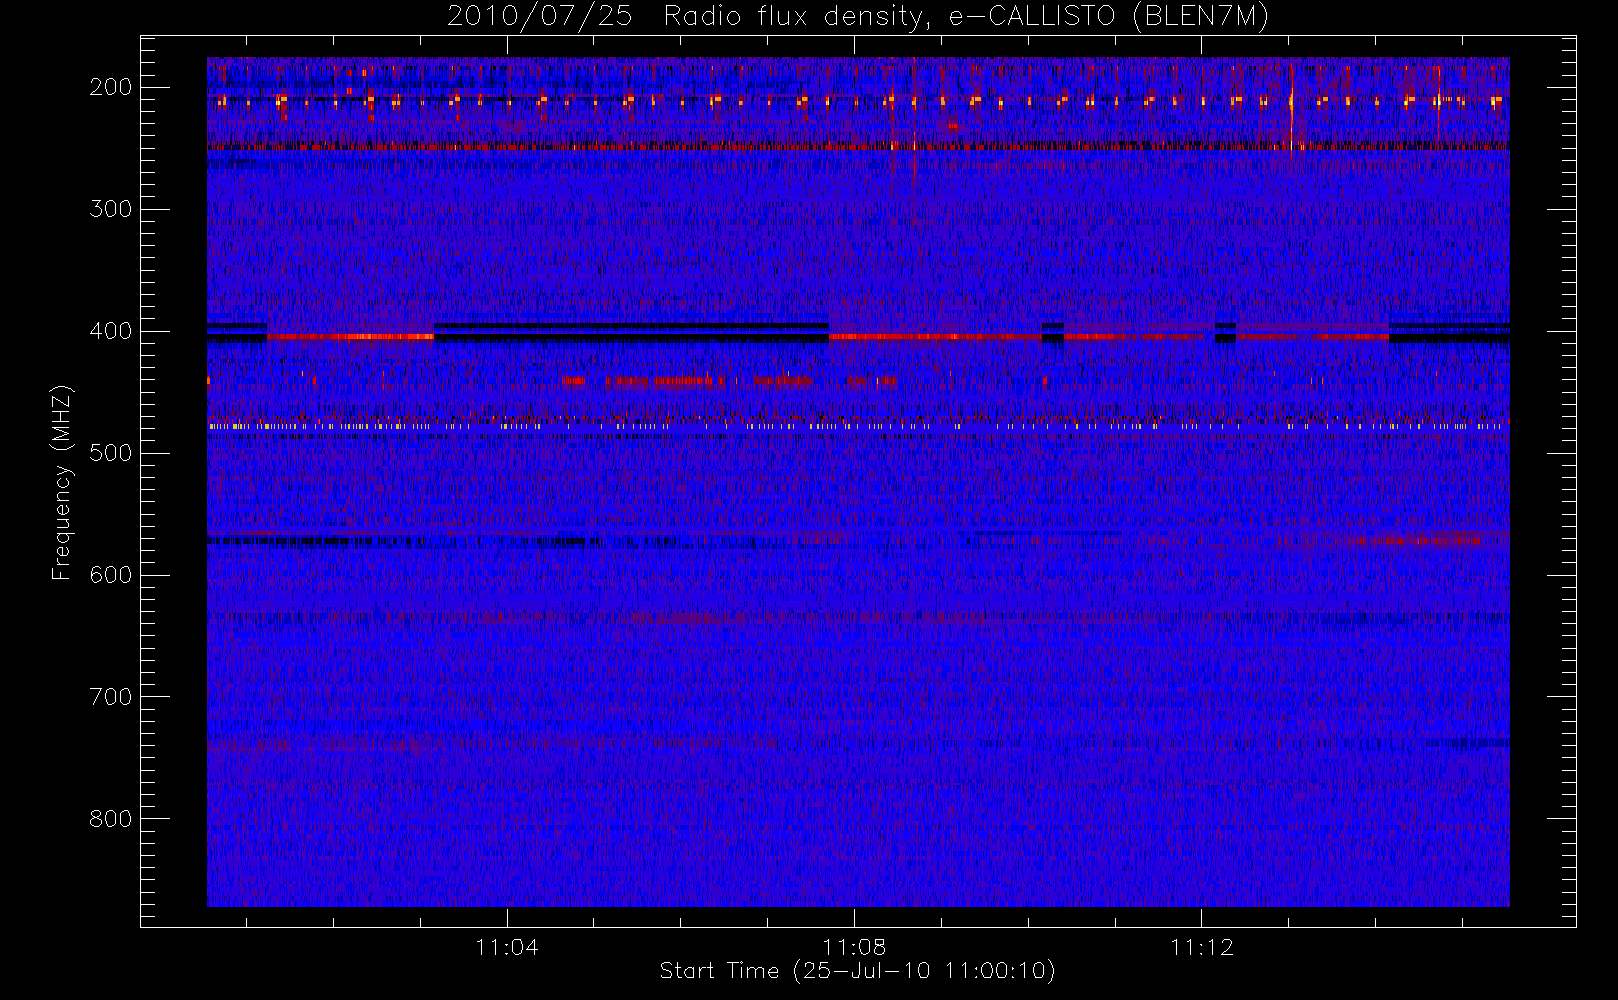Select the 300 frequency axis label
This screenshot has height=1000, width=1618.
coord(111,209)
